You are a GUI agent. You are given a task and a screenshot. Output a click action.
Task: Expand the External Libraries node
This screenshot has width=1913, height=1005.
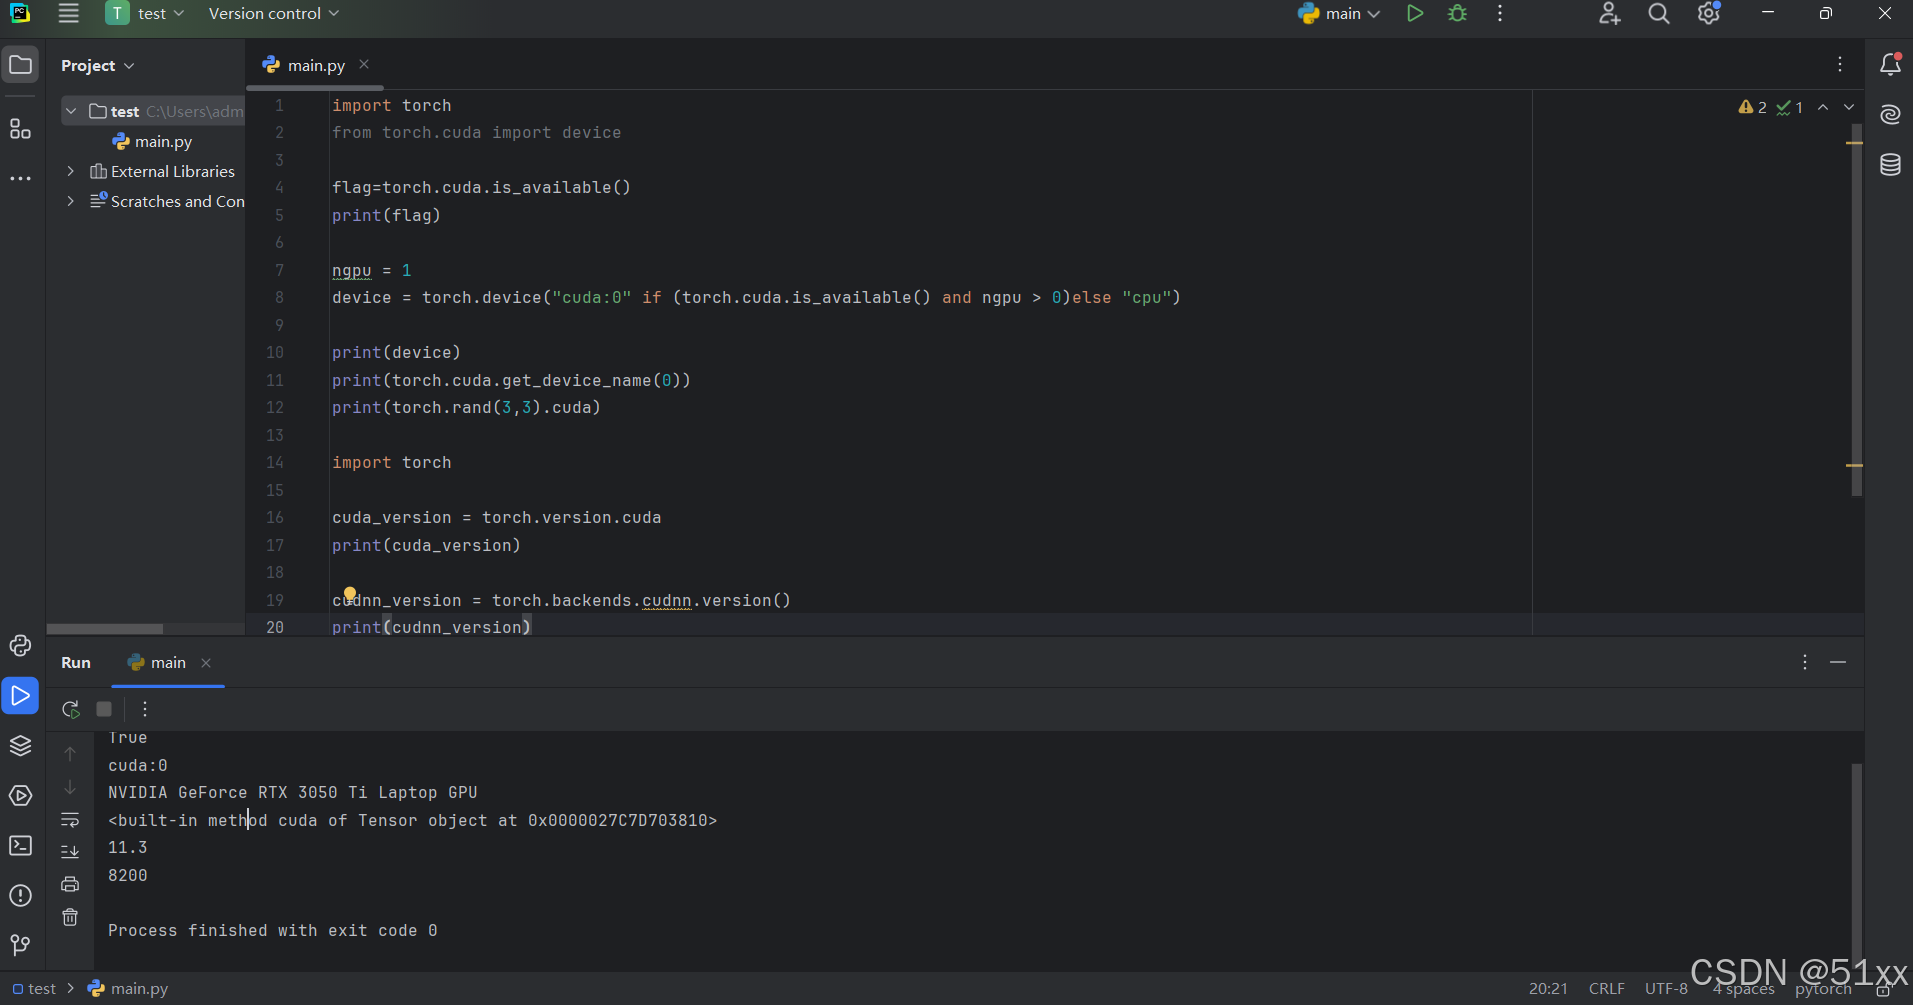click(70, 171)
